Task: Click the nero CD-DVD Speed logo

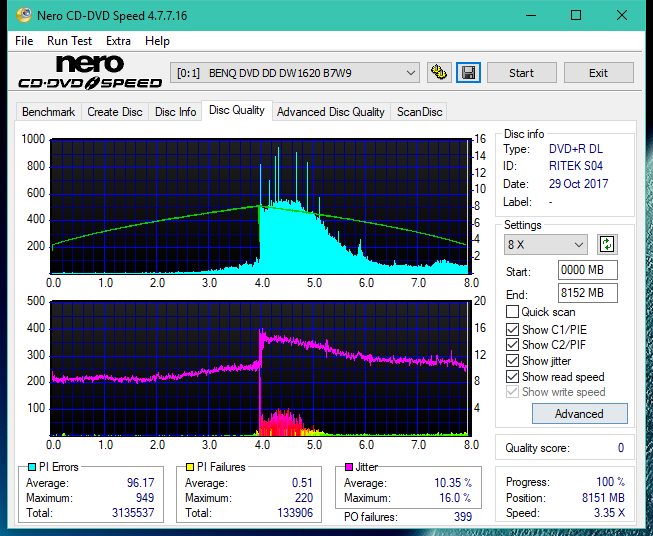Action: pos(90,72)
